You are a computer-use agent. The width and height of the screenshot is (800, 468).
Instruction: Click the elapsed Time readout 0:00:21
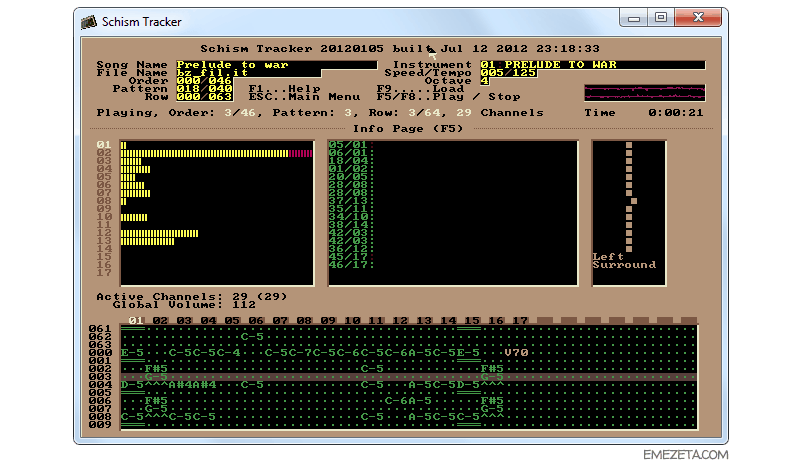pyautogui.click(x=676, y=113)
